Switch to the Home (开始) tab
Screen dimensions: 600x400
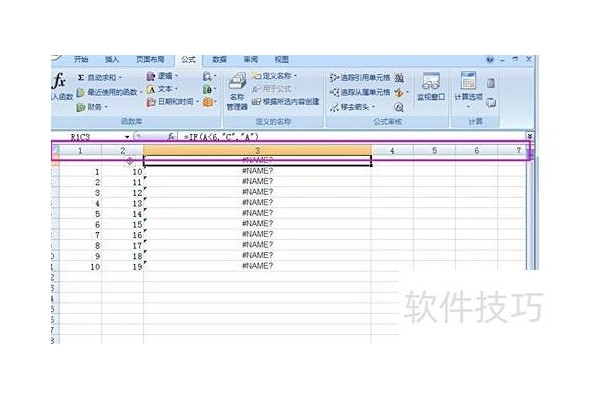click(x=81, y=59)
